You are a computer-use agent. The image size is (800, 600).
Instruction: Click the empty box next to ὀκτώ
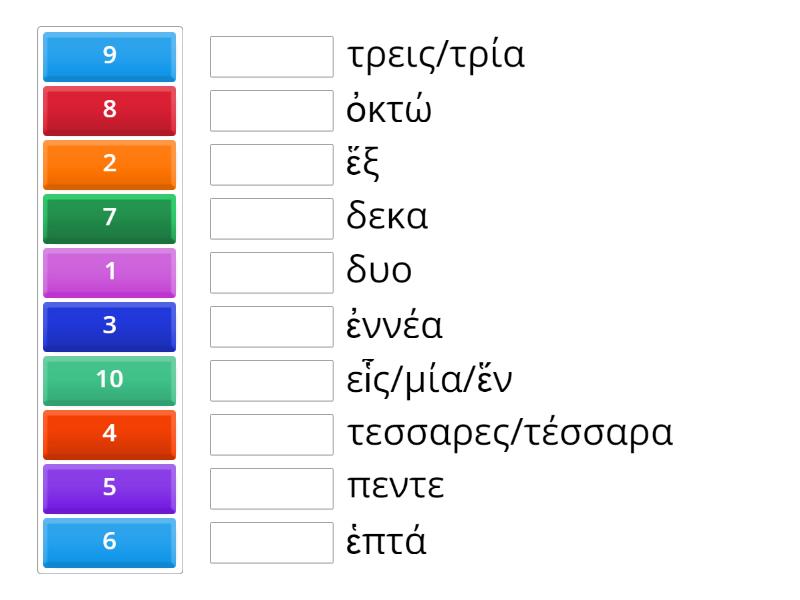(272, 109)
